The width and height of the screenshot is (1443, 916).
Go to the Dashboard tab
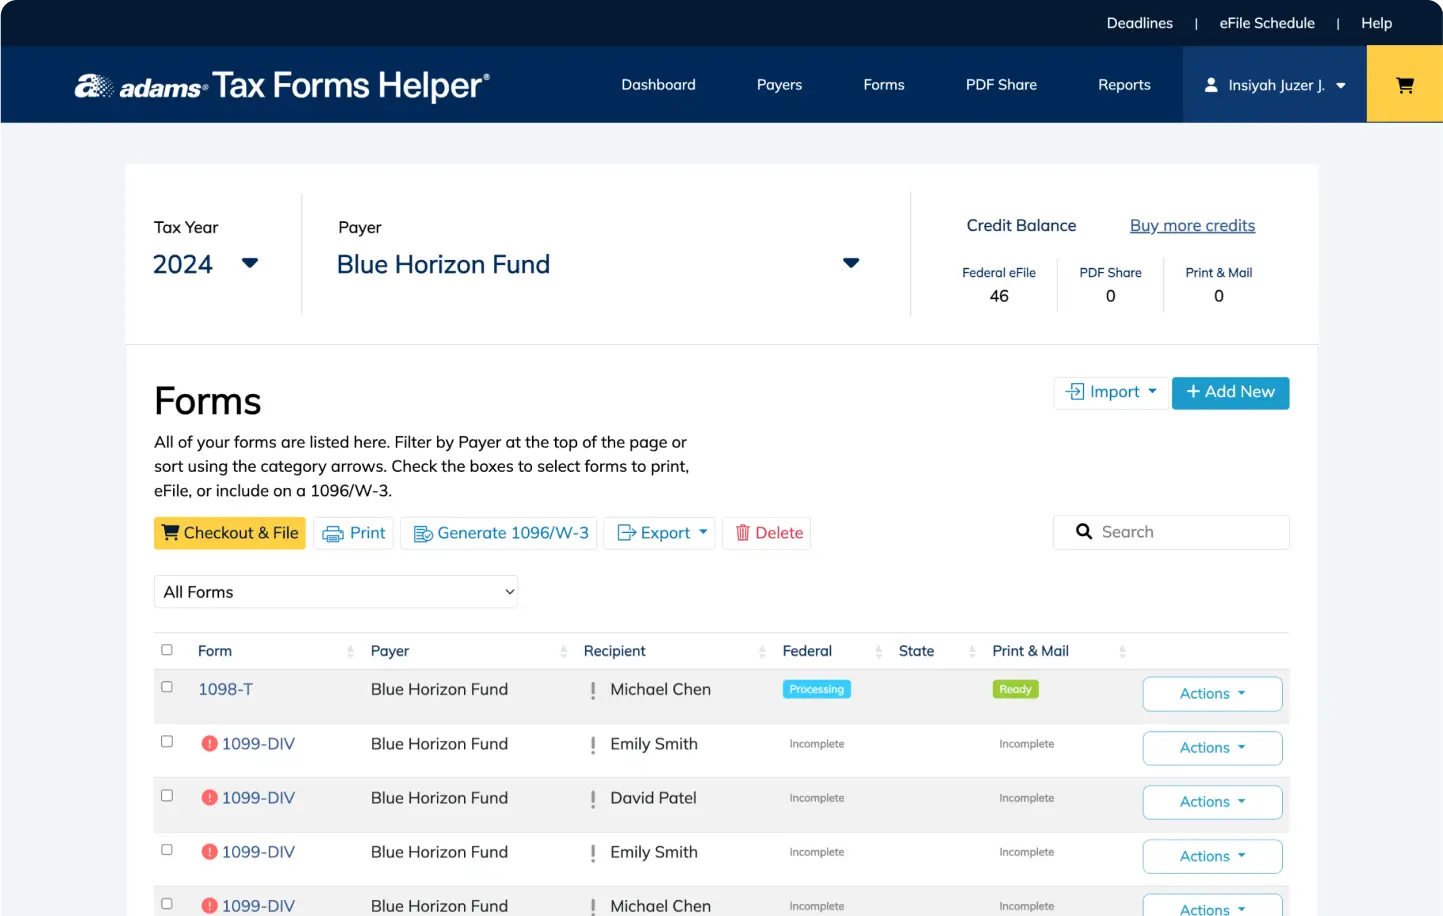658,85
